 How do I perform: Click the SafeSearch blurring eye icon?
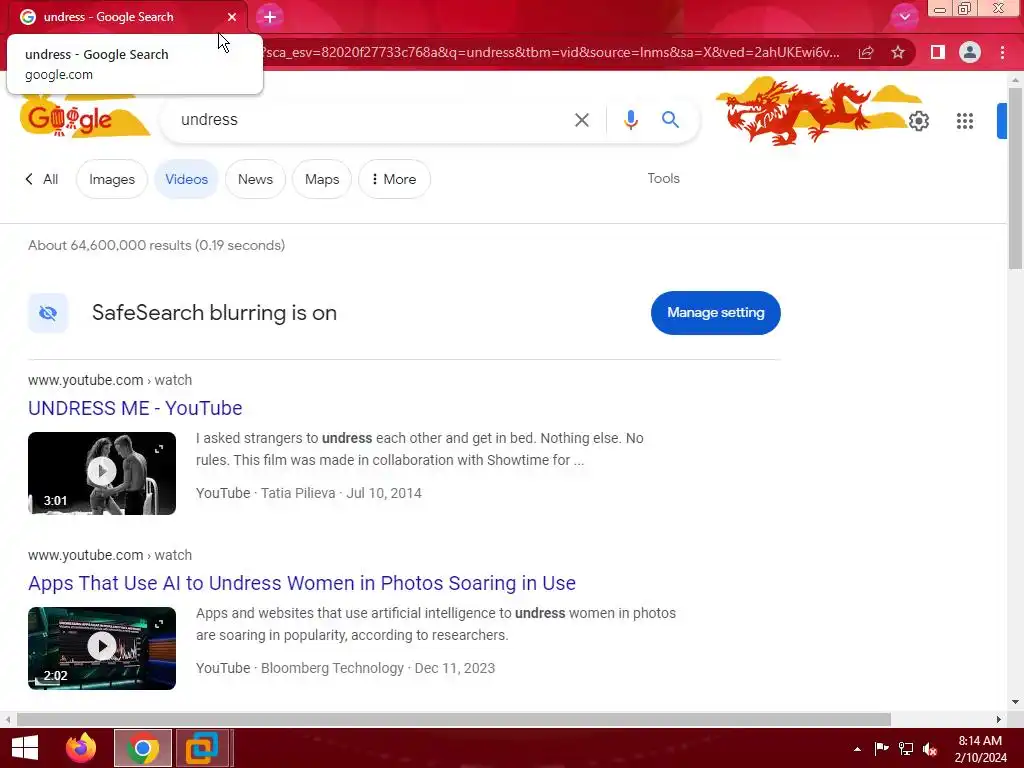[x=48, y=313]
